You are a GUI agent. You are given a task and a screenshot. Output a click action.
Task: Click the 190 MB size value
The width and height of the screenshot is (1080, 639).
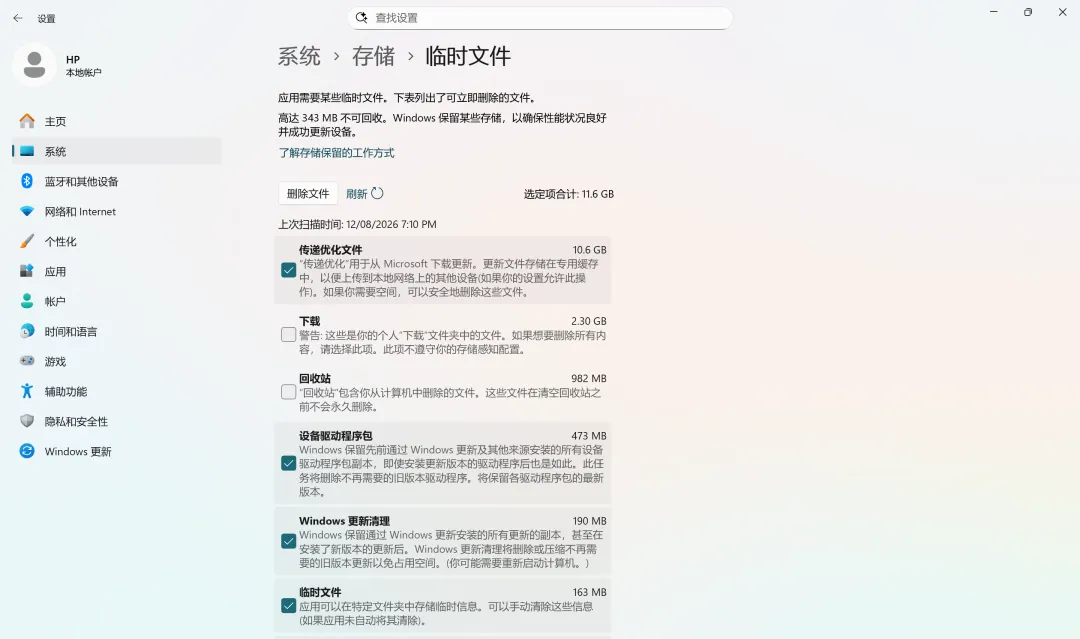(x=590, y=521)
